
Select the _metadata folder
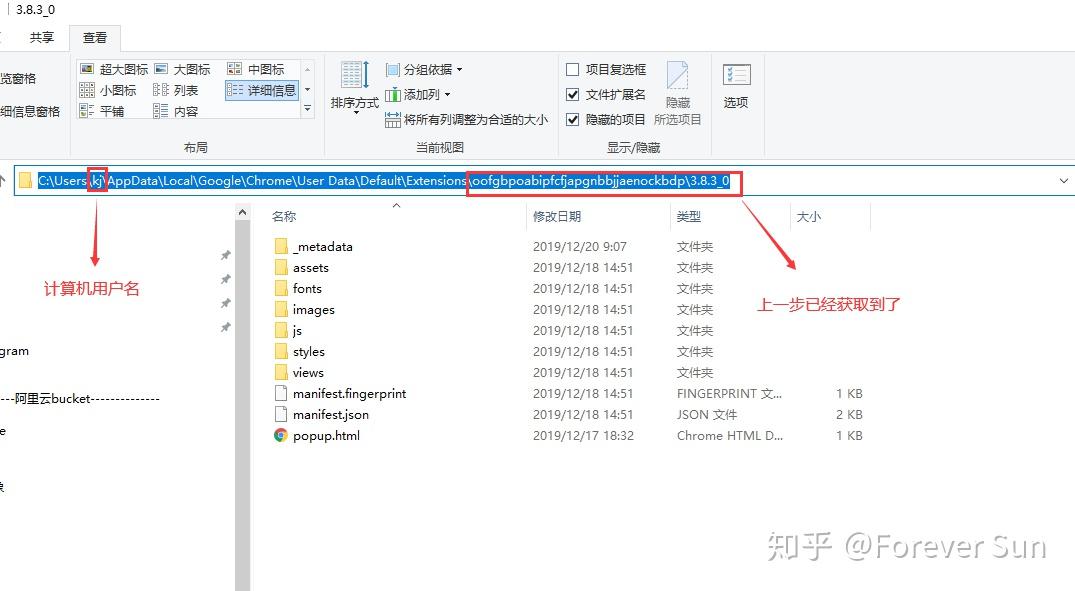point(313,246)
